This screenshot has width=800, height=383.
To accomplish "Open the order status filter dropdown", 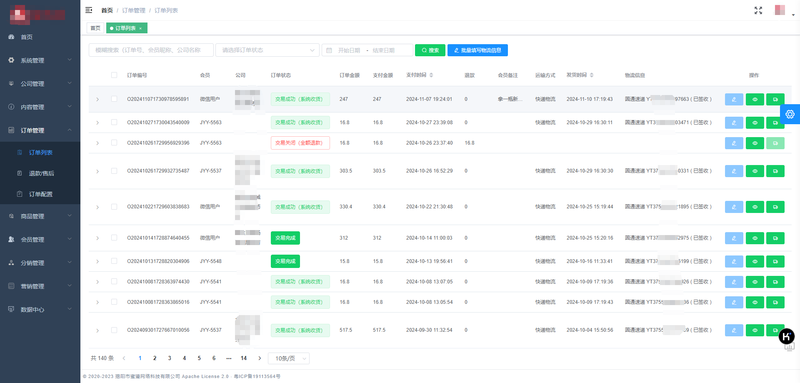I will 267,50.
